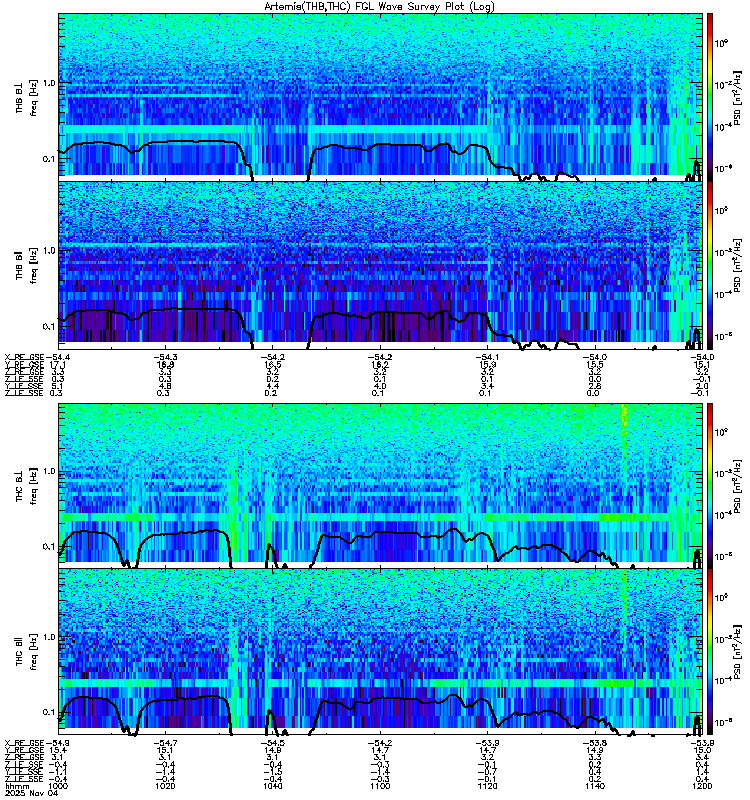Image resolution: width=750 pixels, height=800 pixels.
Task: Click the 'X_RE_GSE' row label under THC panels
Action: coord(25,743)
